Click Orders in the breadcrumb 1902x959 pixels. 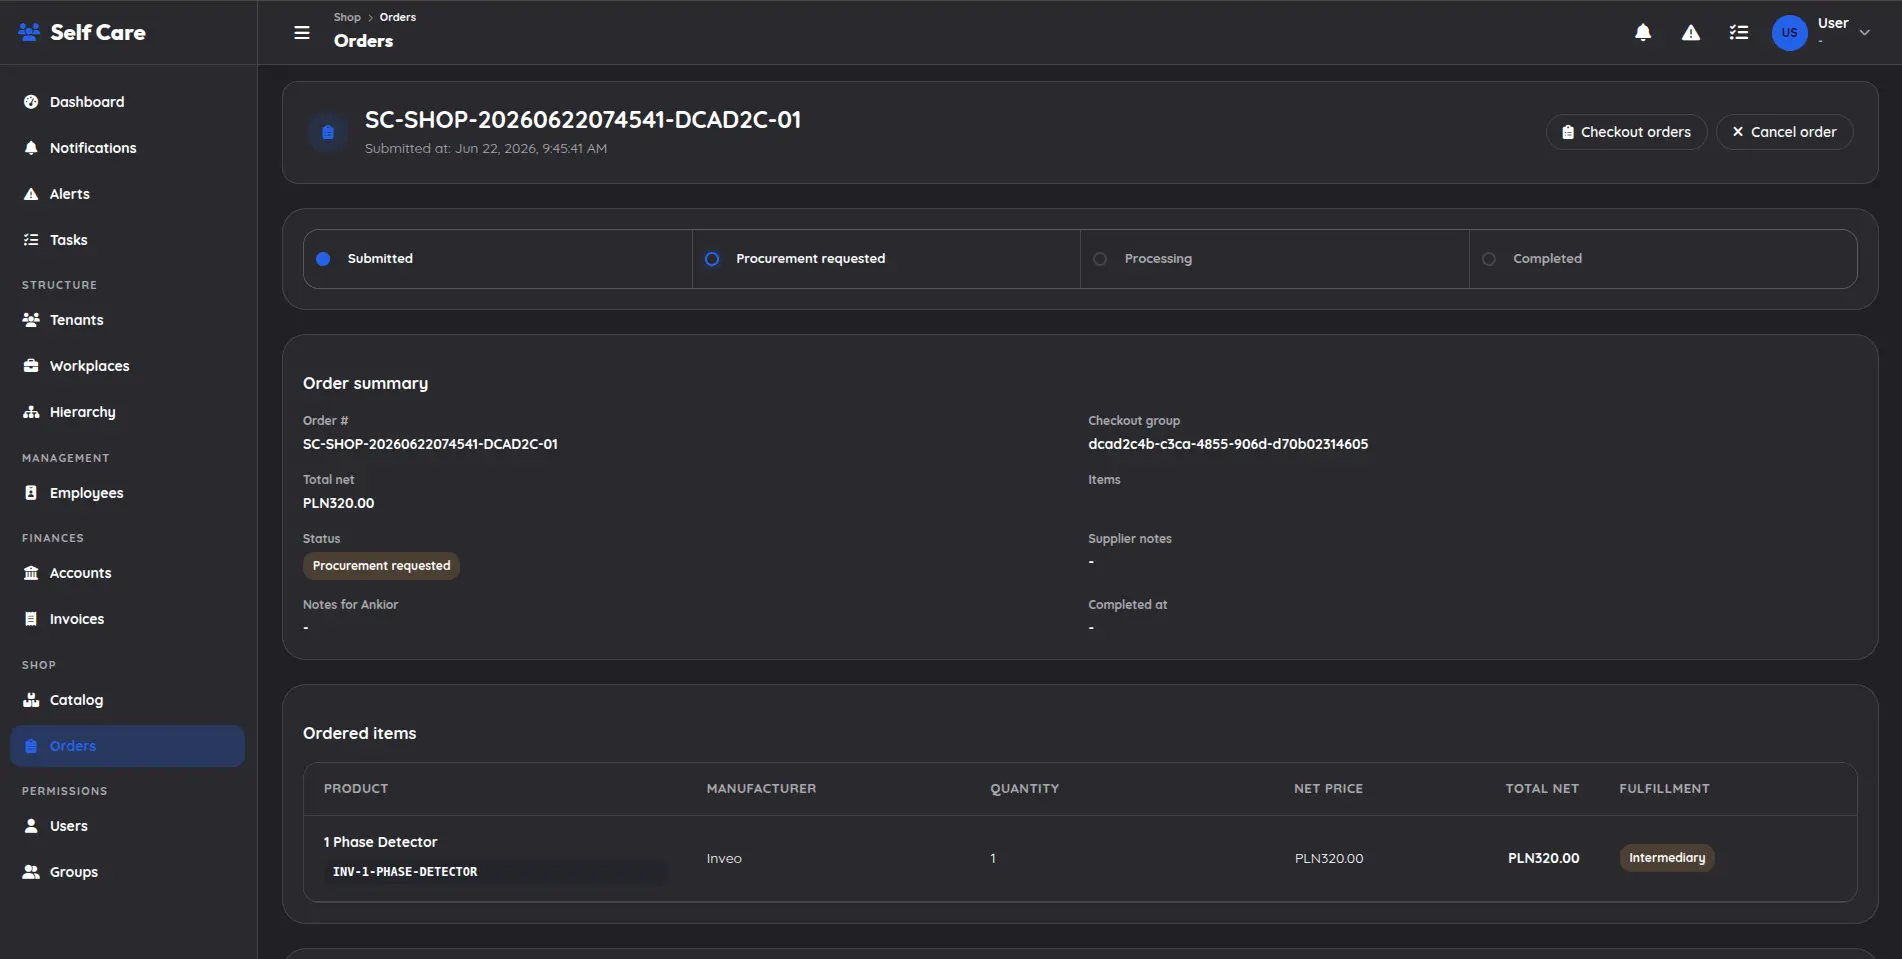pyautogui.click(x=398, y=17)
